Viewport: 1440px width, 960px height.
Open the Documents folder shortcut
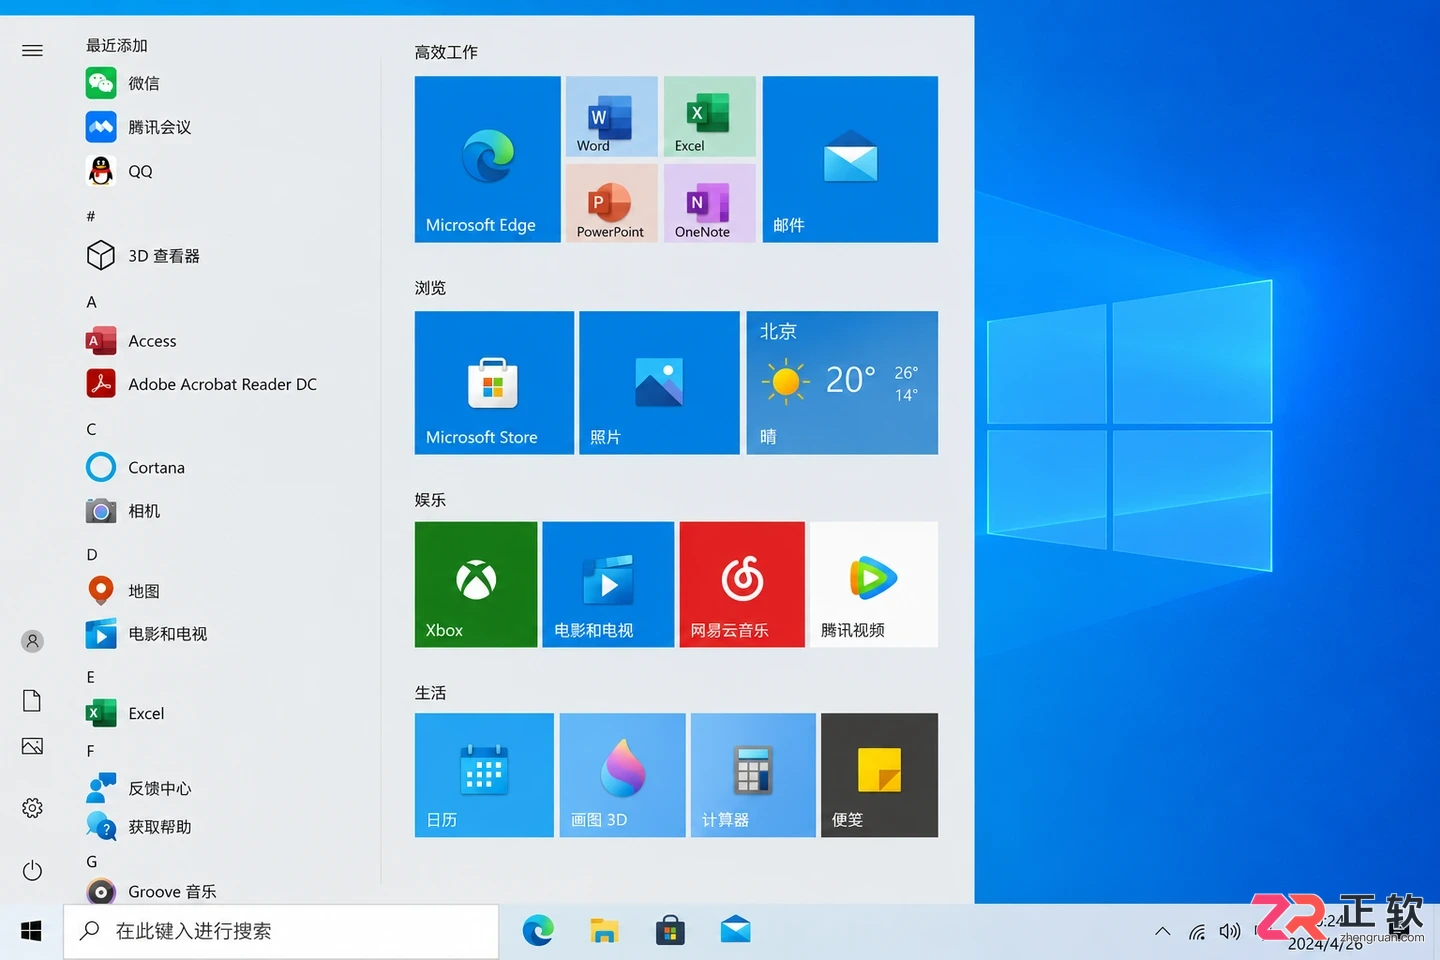pos(32,700)
